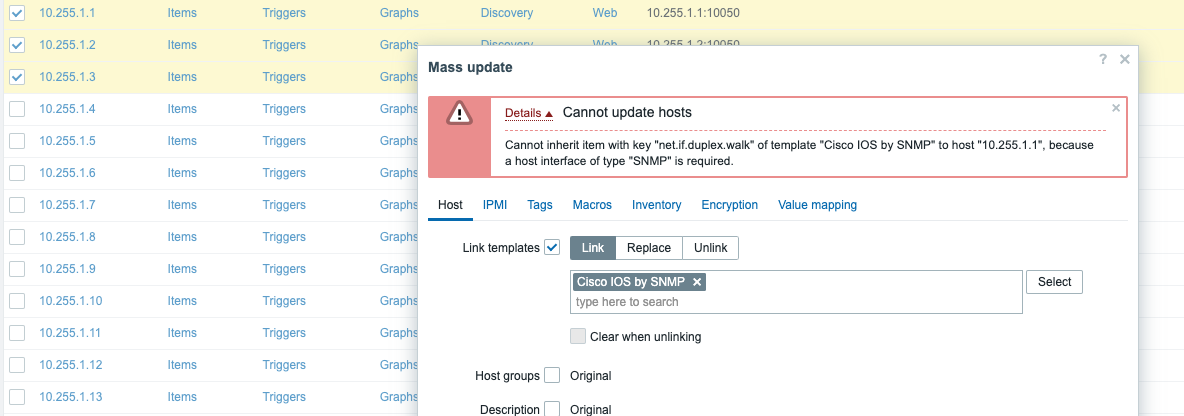Select host 10.255.1.12 checkbox
The width and height of the screenshot is (1184, 416).
[17, 365]
